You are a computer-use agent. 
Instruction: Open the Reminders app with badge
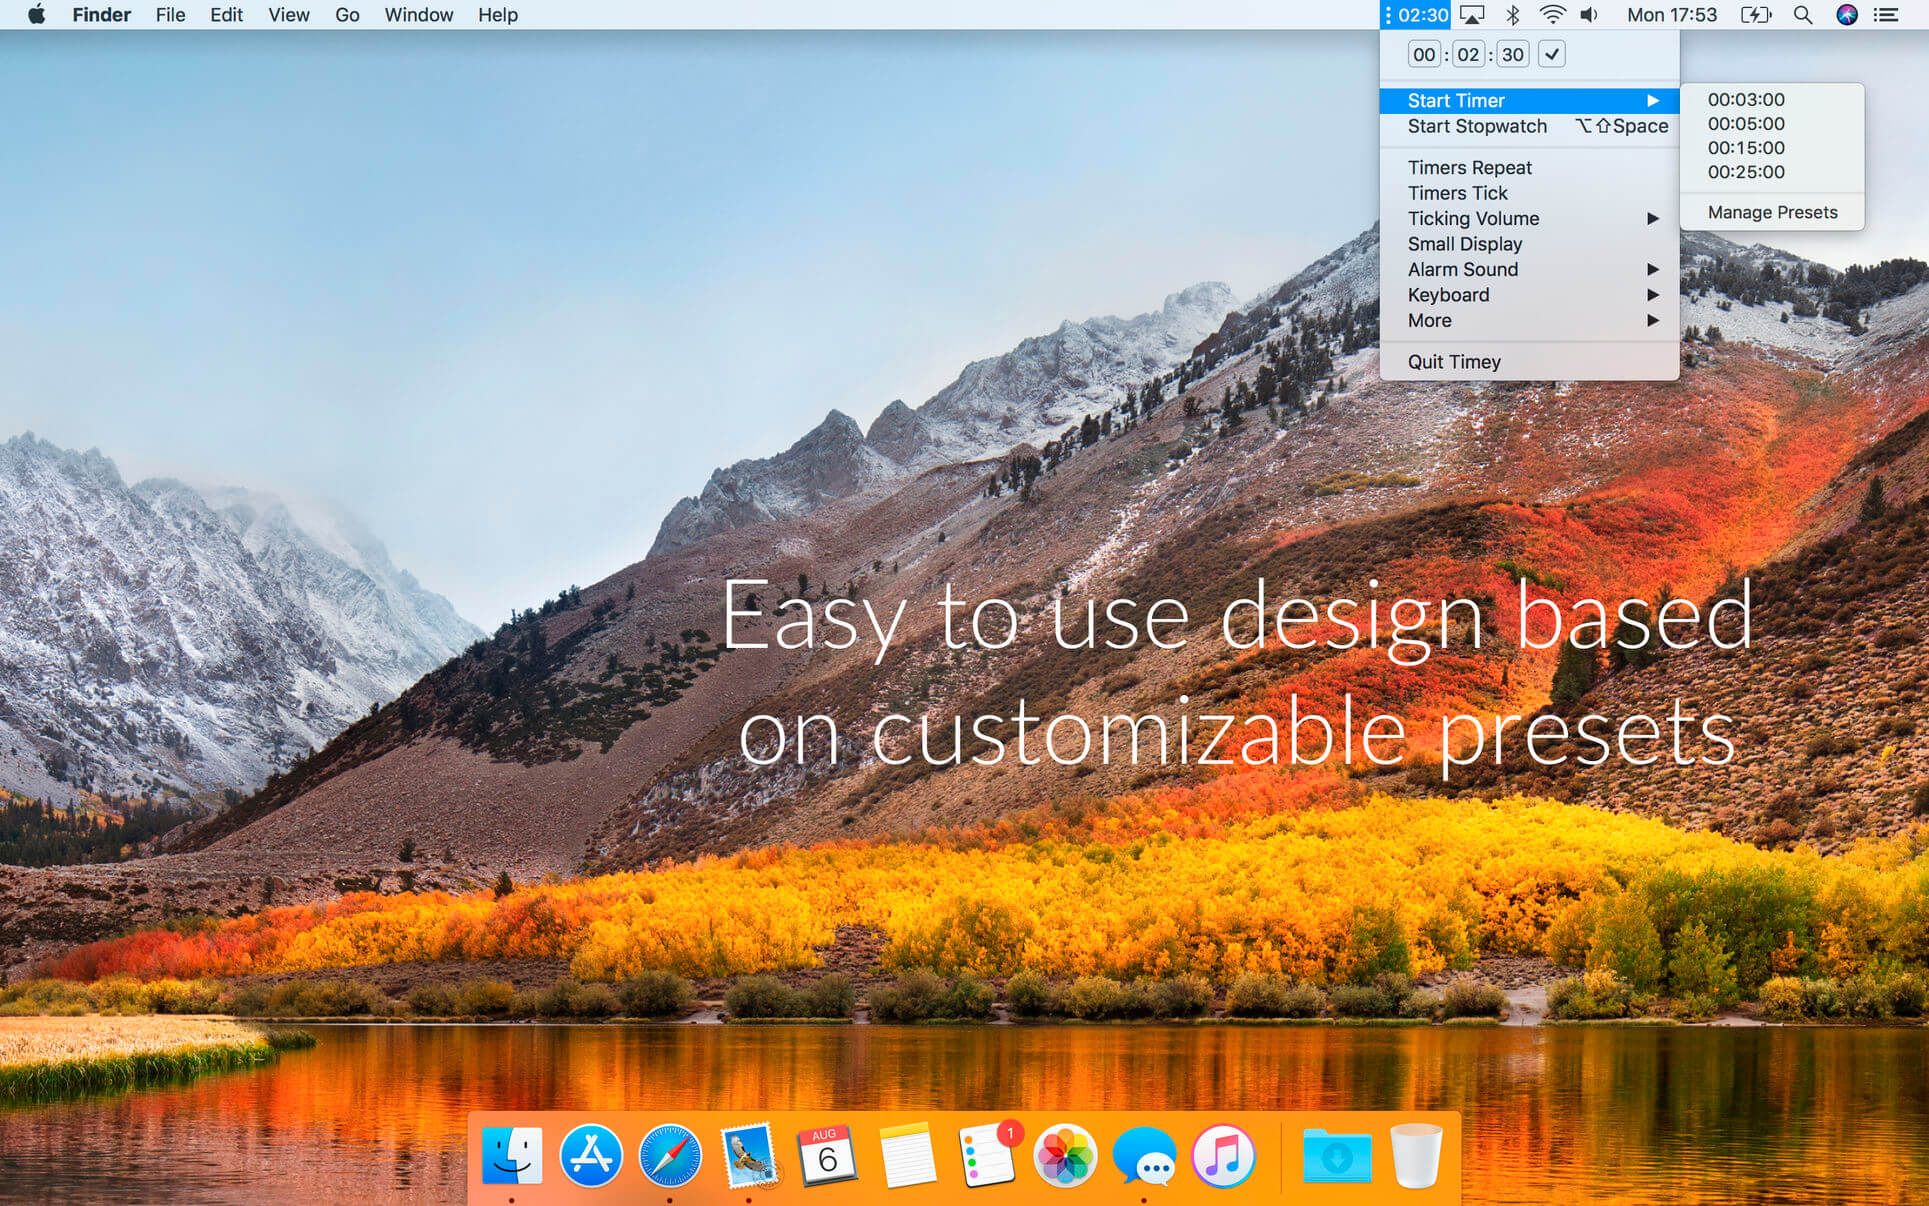coord(987,1156)
